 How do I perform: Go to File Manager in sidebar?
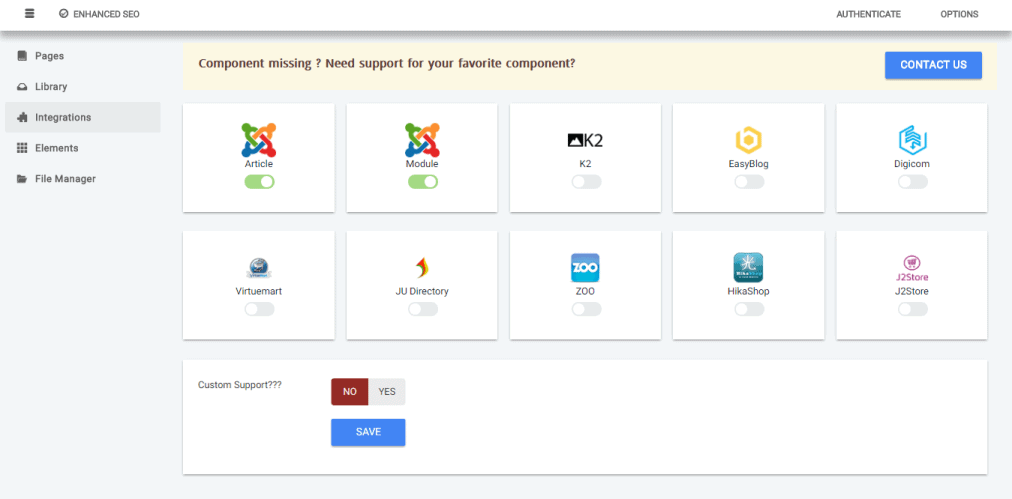pyautogui.click(x=65, y=179)
